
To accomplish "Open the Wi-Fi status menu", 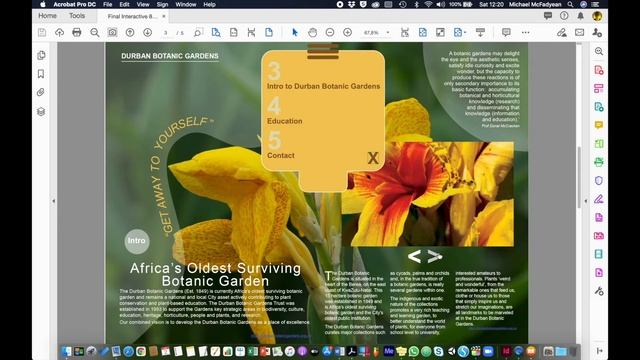I will [428, 4].
